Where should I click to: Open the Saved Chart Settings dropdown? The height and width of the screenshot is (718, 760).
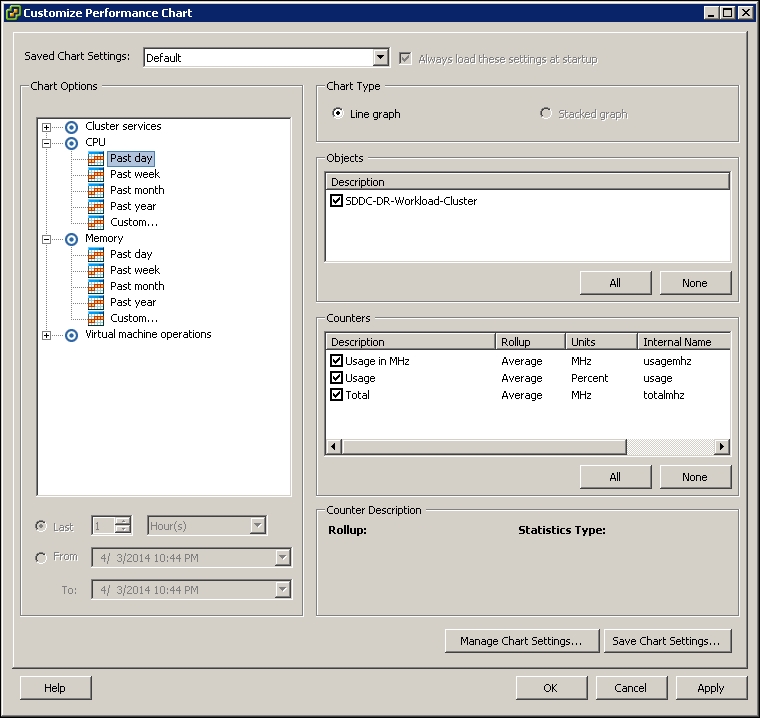(381, 58)
